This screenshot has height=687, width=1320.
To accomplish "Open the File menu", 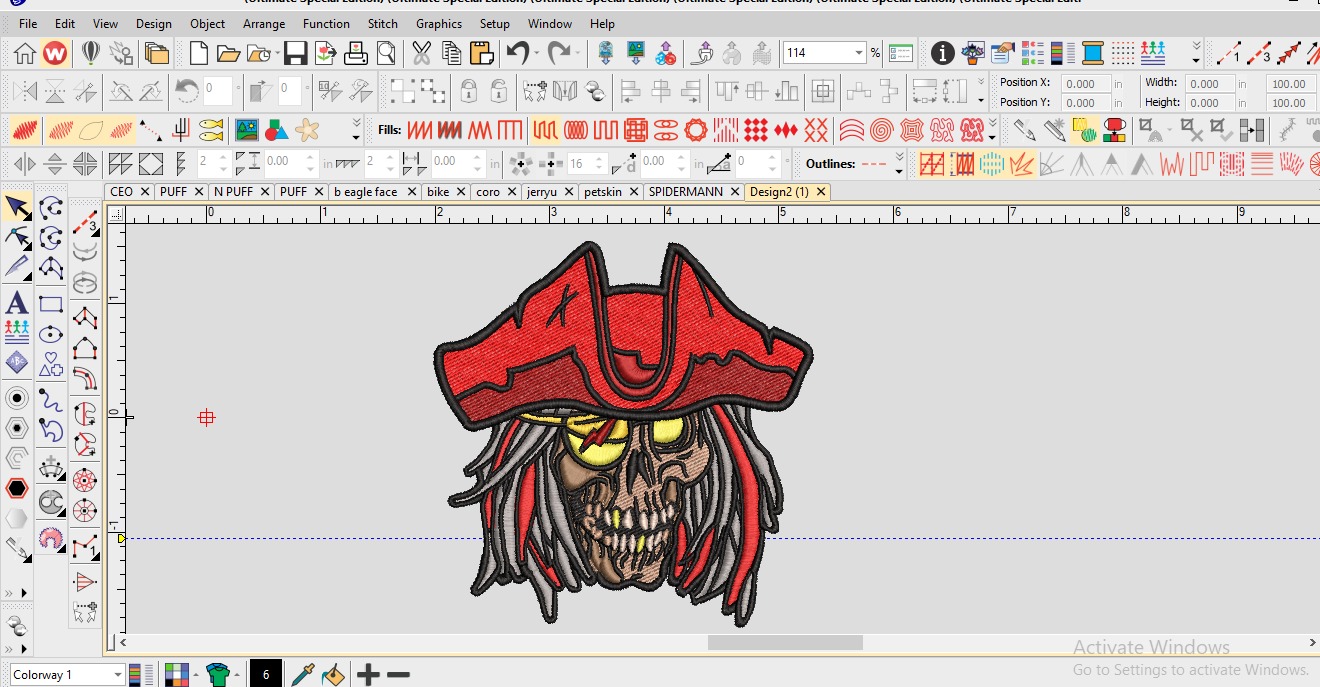I will [28, 23].
